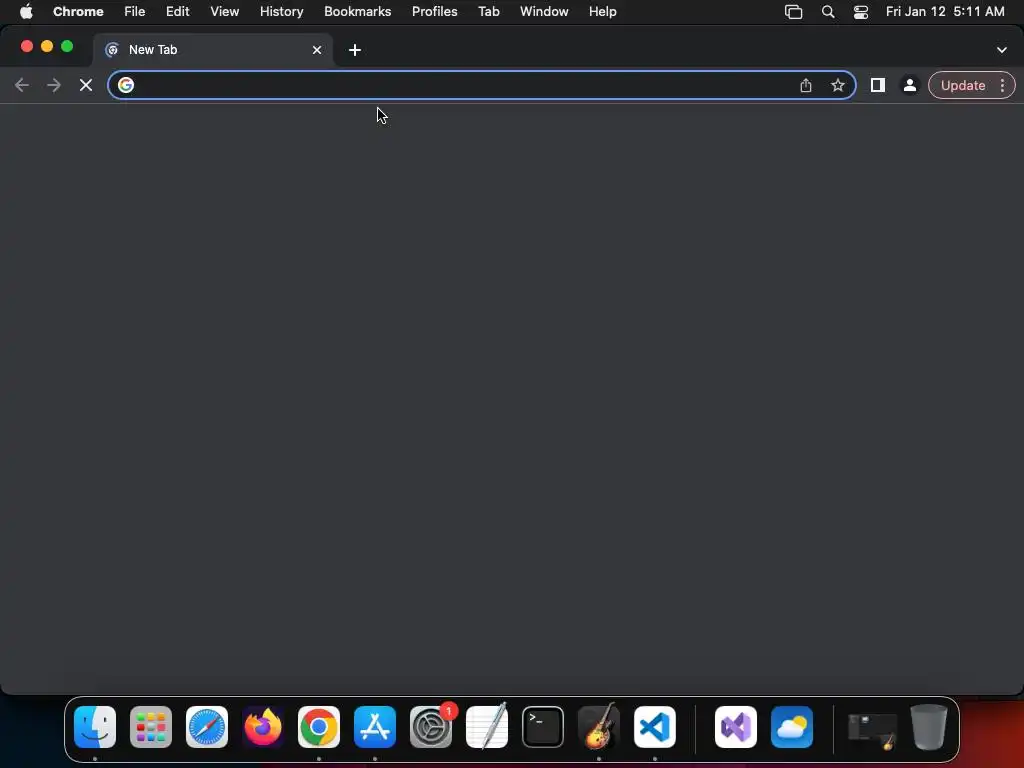1024x768 pixels.
Task: Open Launchpad from the Dock
Action: tap(151, 727)
